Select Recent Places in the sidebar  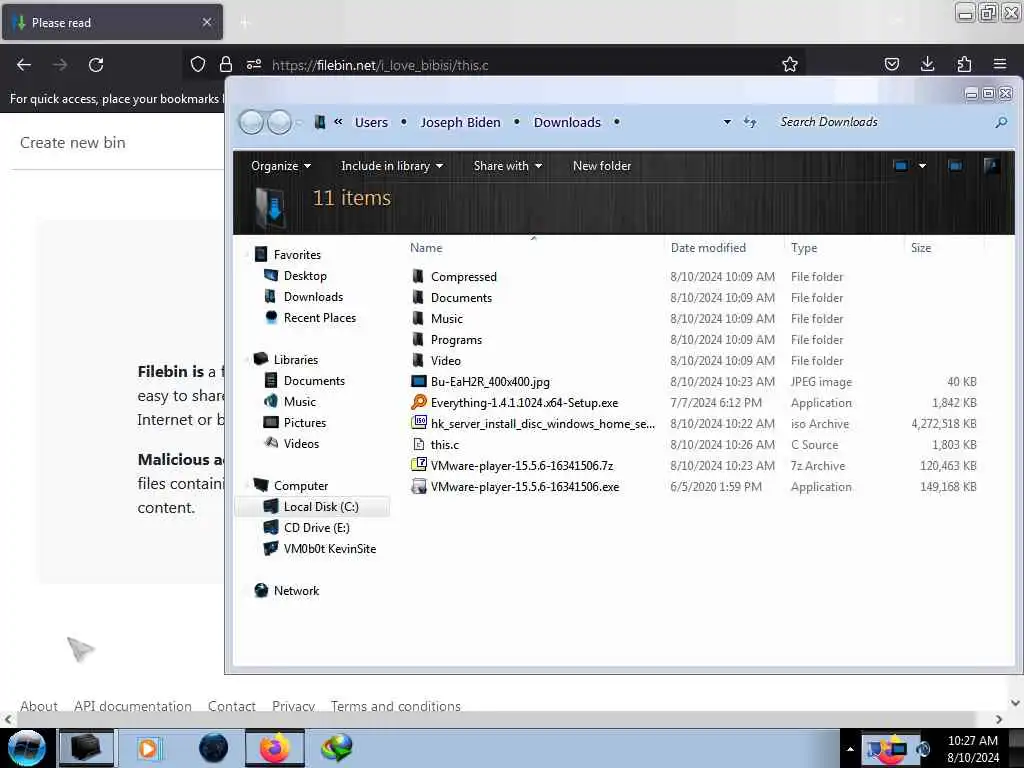[x=319, y=317]
